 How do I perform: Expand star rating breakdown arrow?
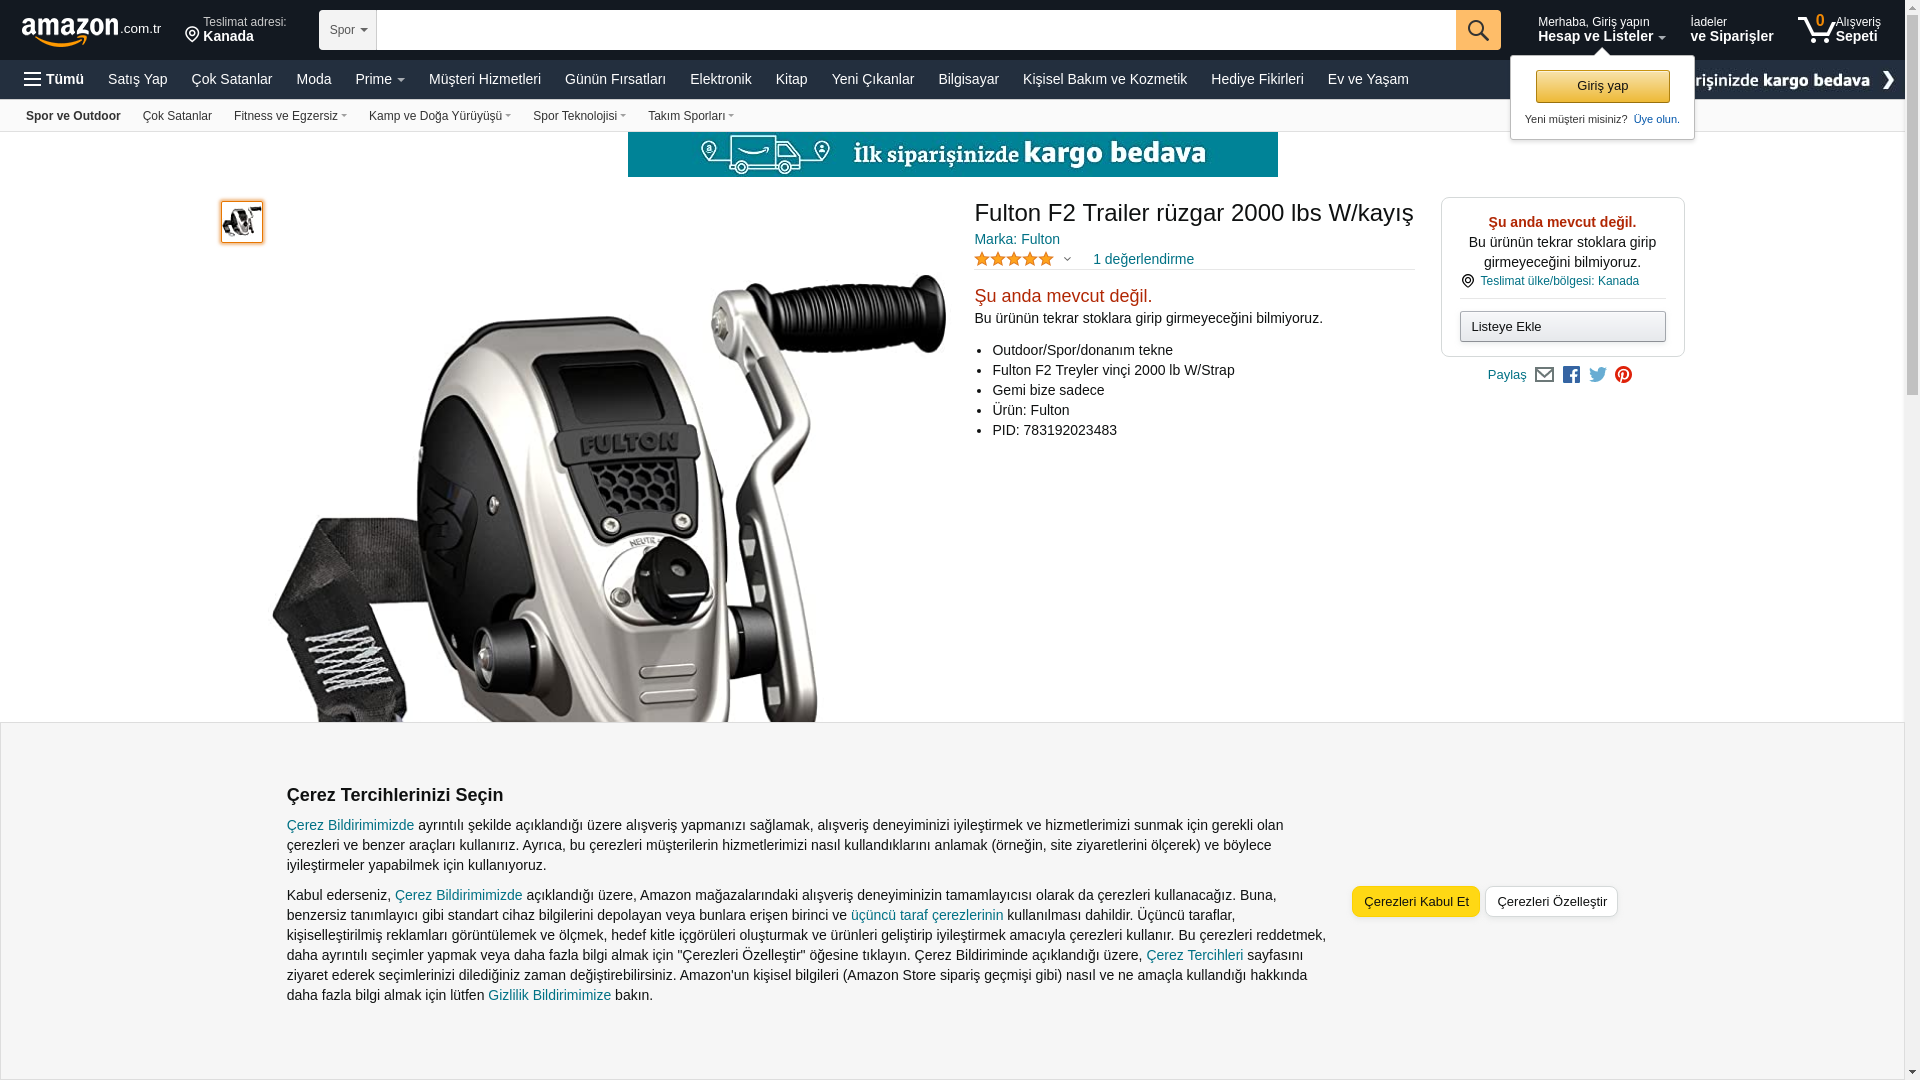pyautogui.click(x=1067, y=260)
